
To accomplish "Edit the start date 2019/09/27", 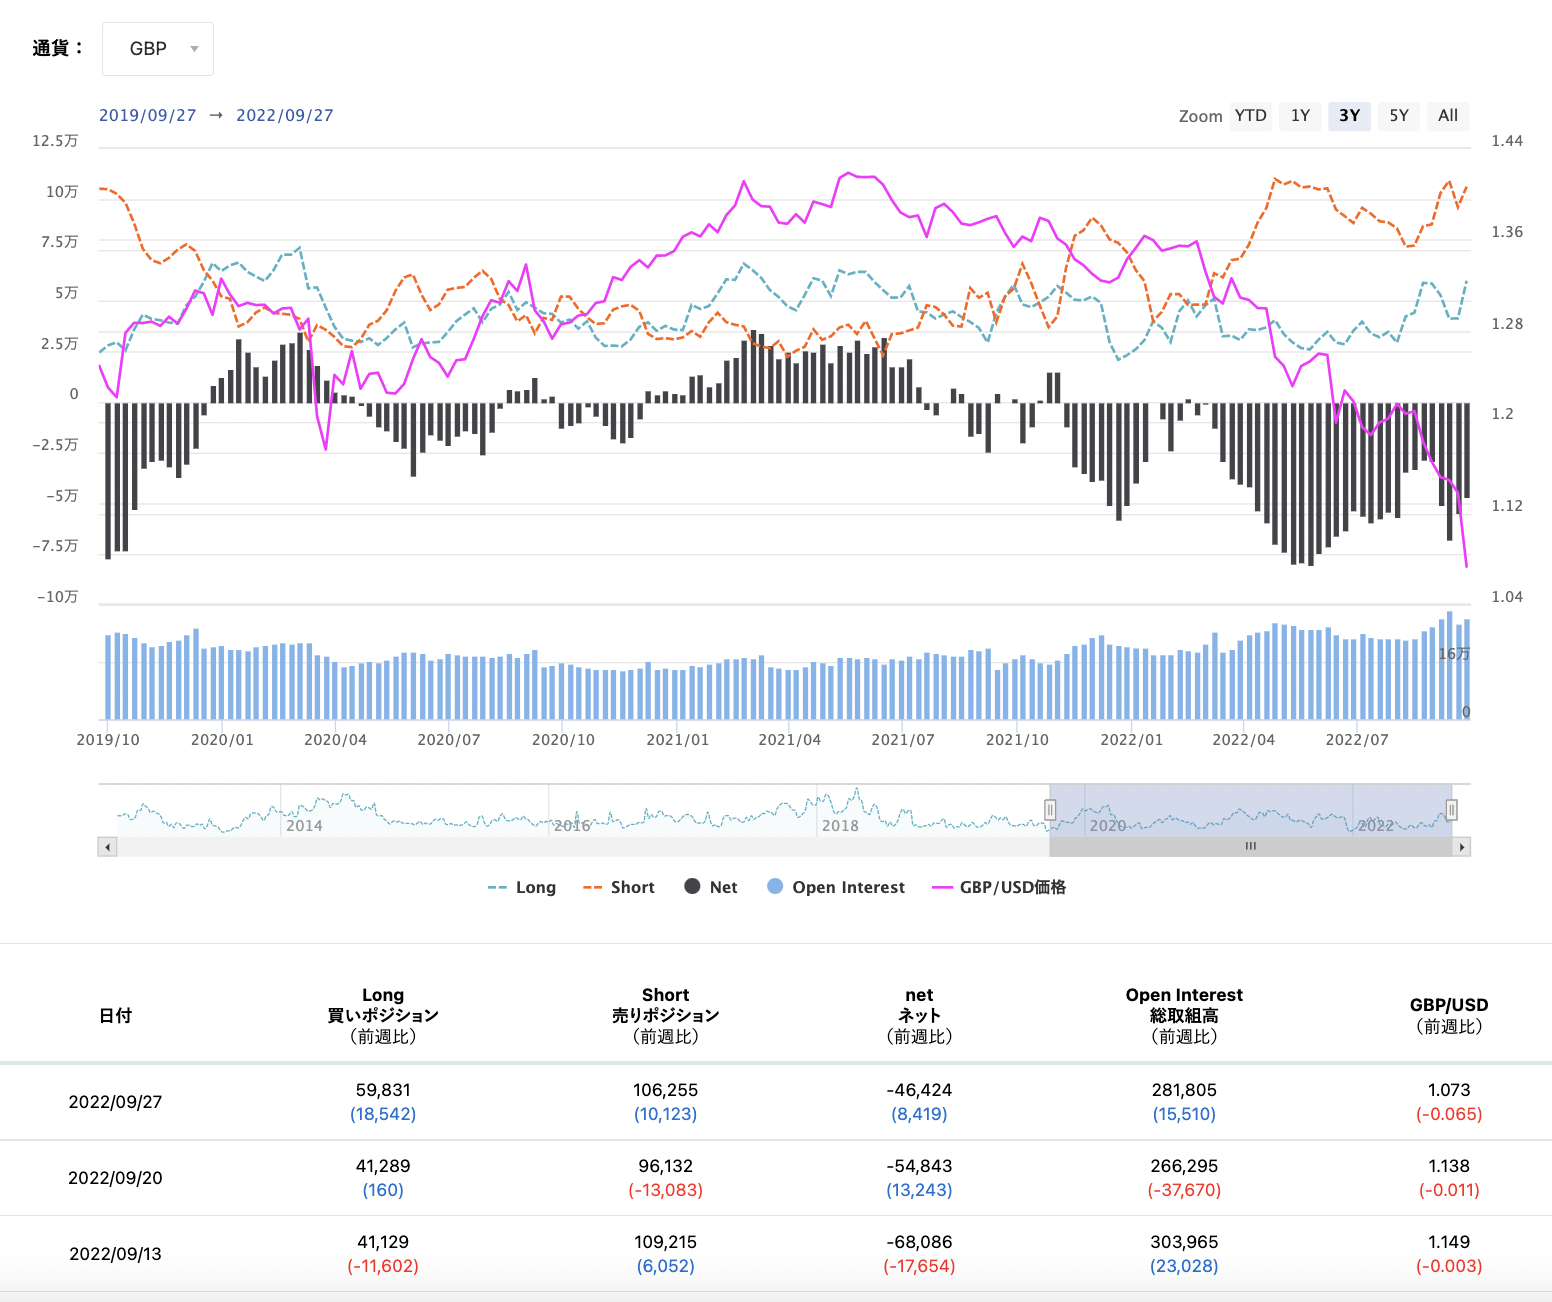I will click(x=147, y=115).
